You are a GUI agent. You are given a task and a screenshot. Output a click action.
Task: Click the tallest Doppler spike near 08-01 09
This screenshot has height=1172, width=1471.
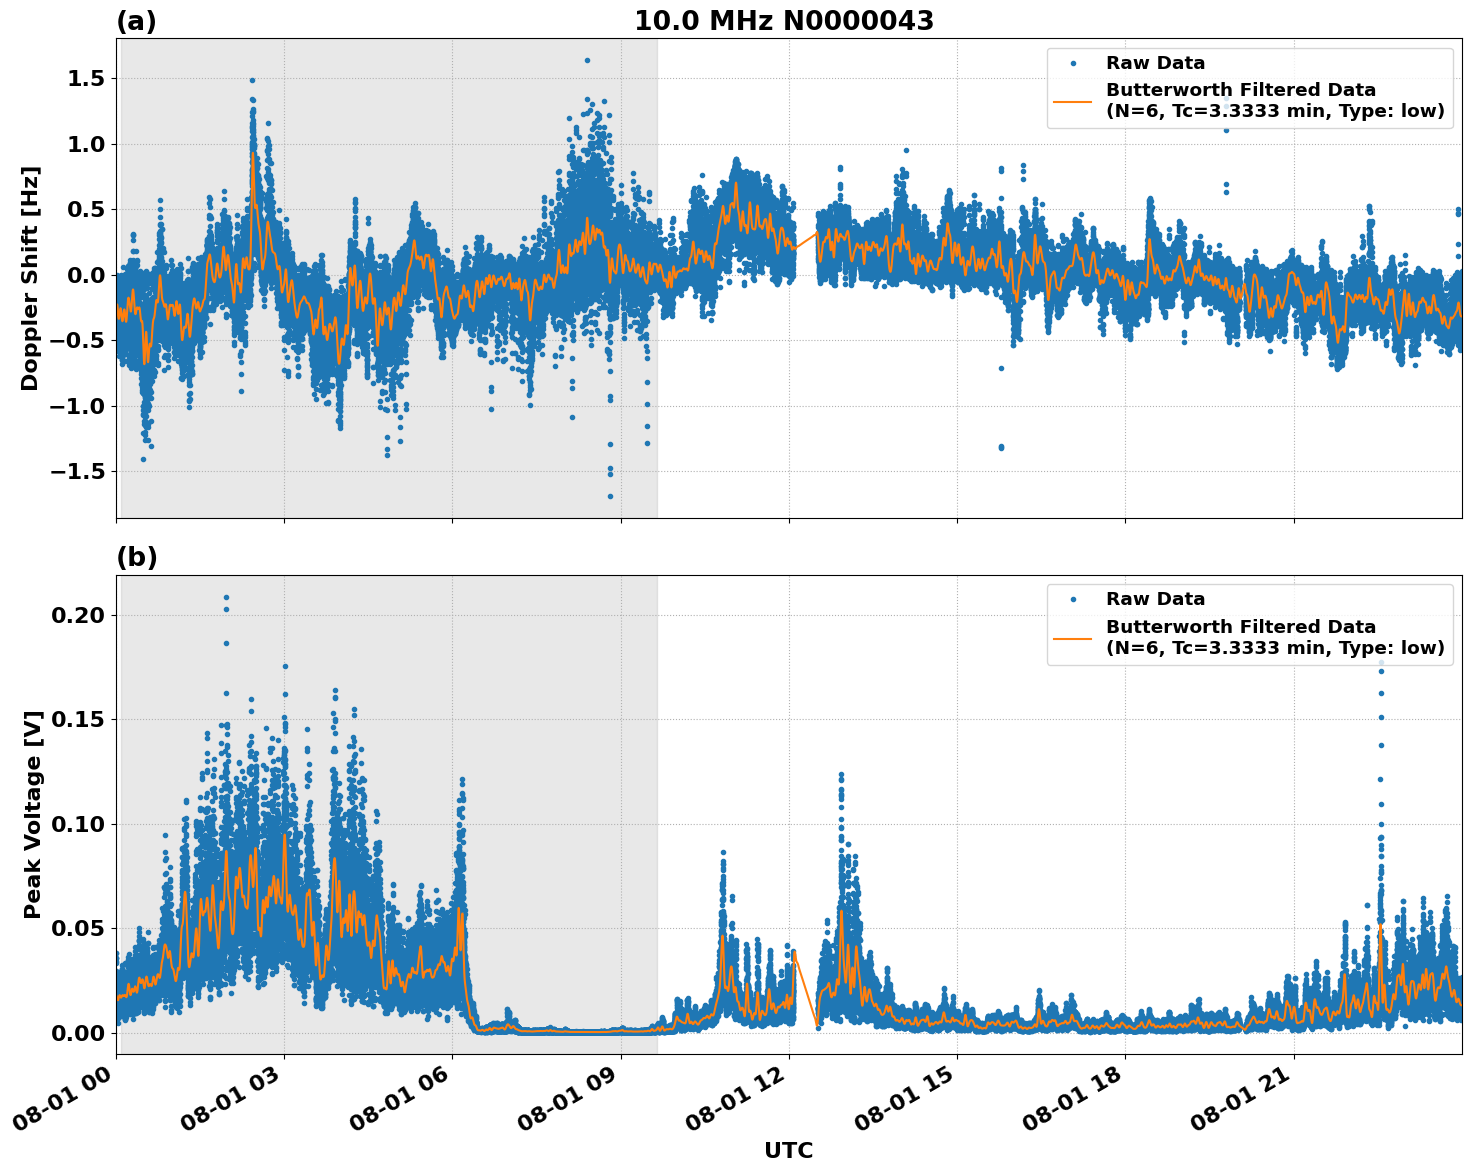tap(588, 61)
